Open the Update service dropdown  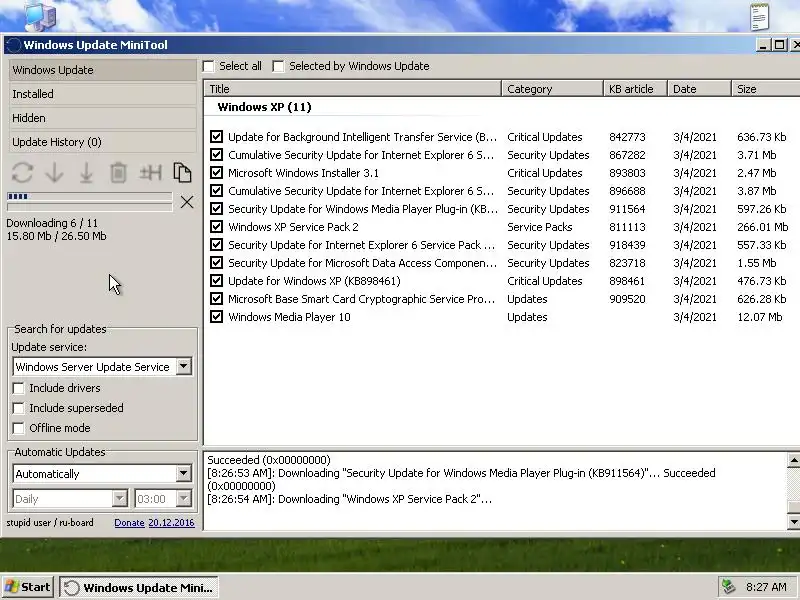click(184, 366)
